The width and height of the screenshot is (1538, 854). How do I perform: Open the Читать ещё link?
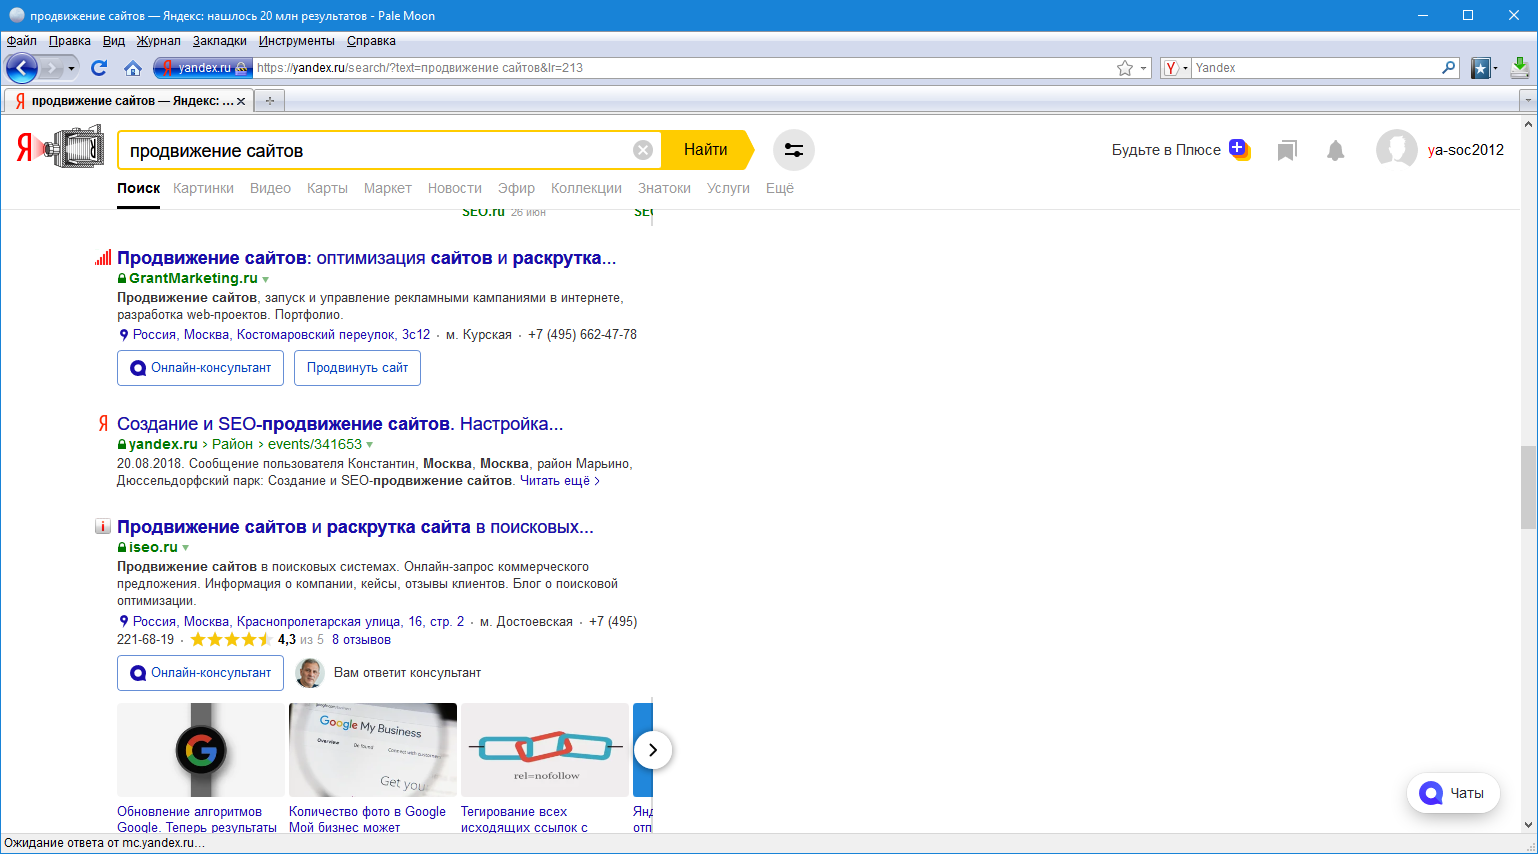[x=560, y=481]
